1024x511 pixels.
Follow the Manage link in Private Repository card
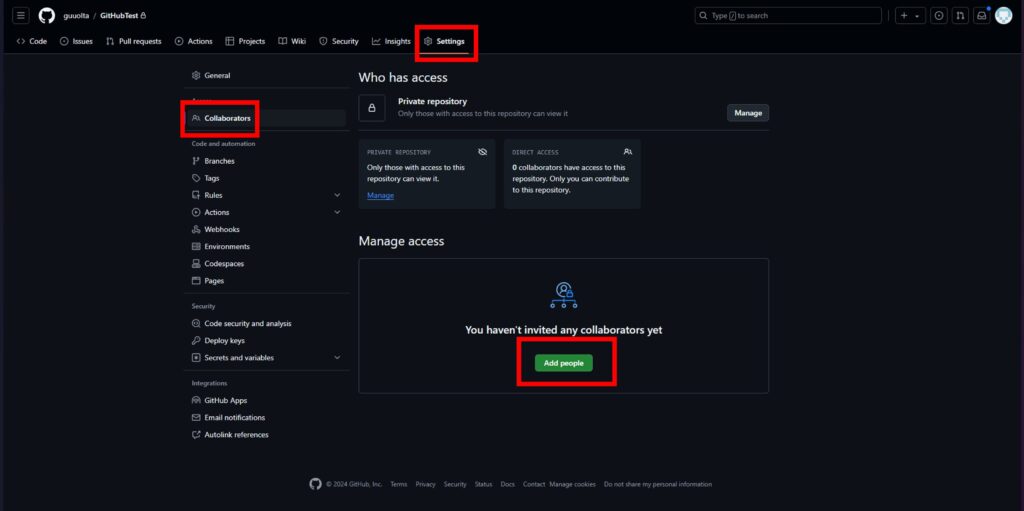pos(380,195)
